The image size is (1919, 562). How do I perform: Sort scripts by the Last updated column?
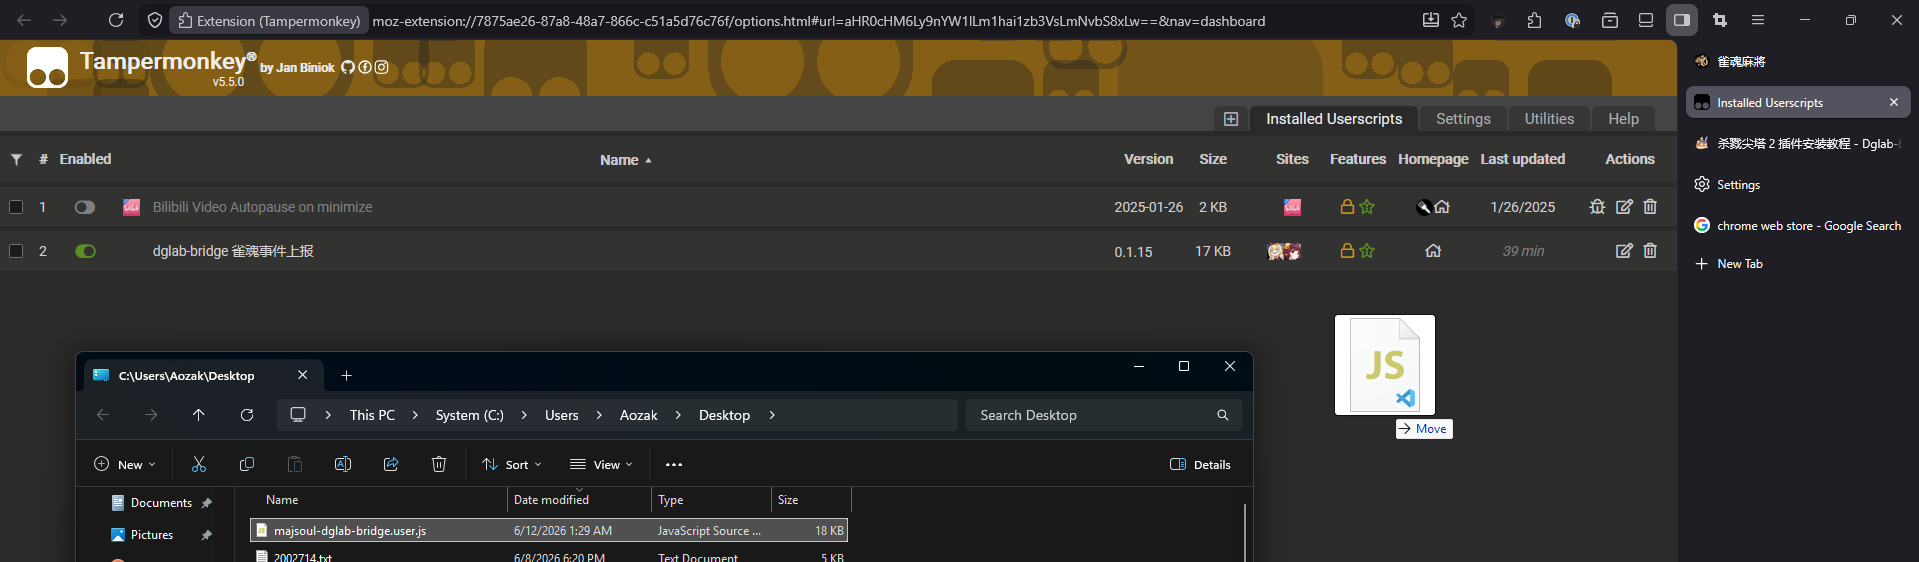point(1522,159)
